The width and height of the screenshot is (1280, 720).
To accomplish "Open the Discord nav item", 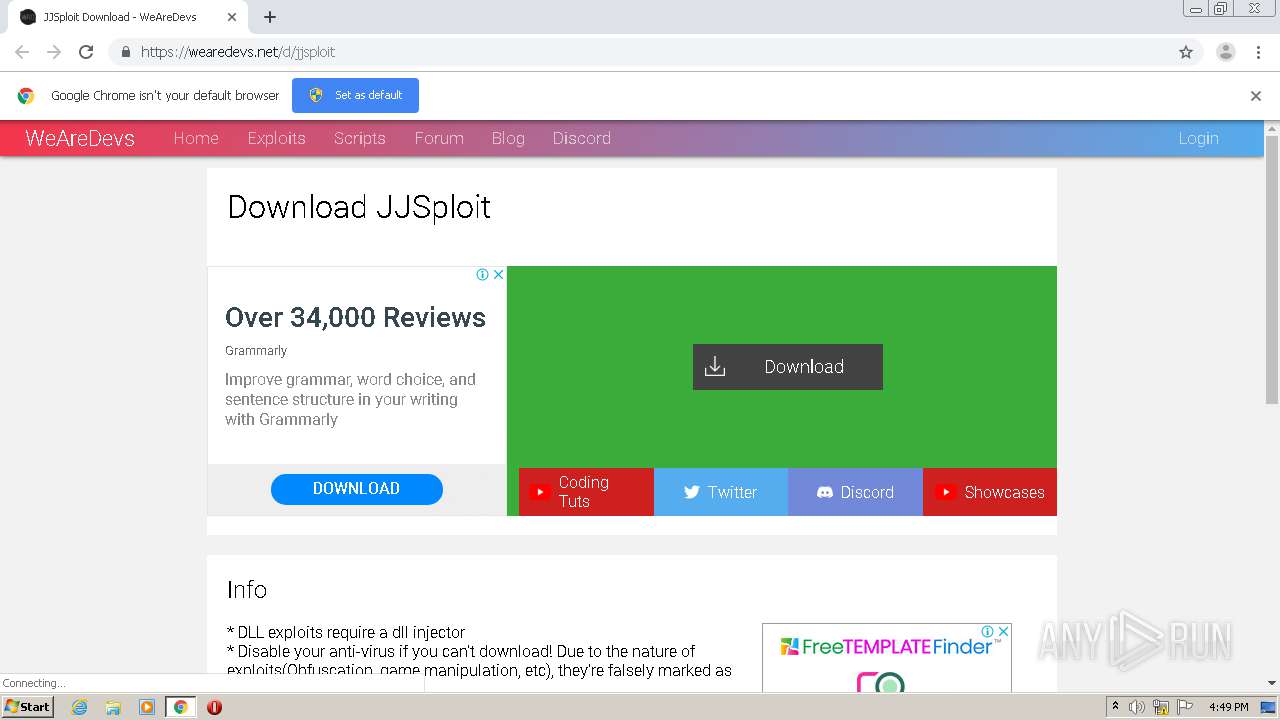I will (x=582, y=138).
